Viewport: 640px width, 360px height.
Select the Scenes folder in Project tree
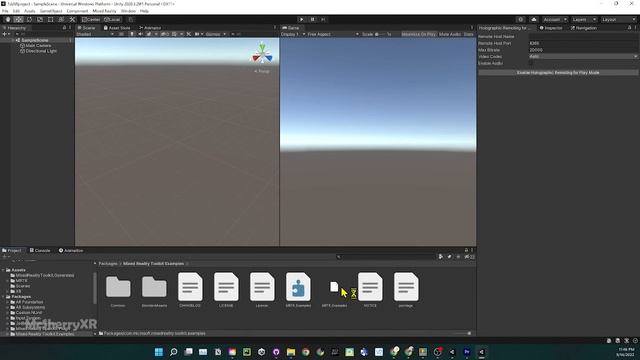pos(20,286)
